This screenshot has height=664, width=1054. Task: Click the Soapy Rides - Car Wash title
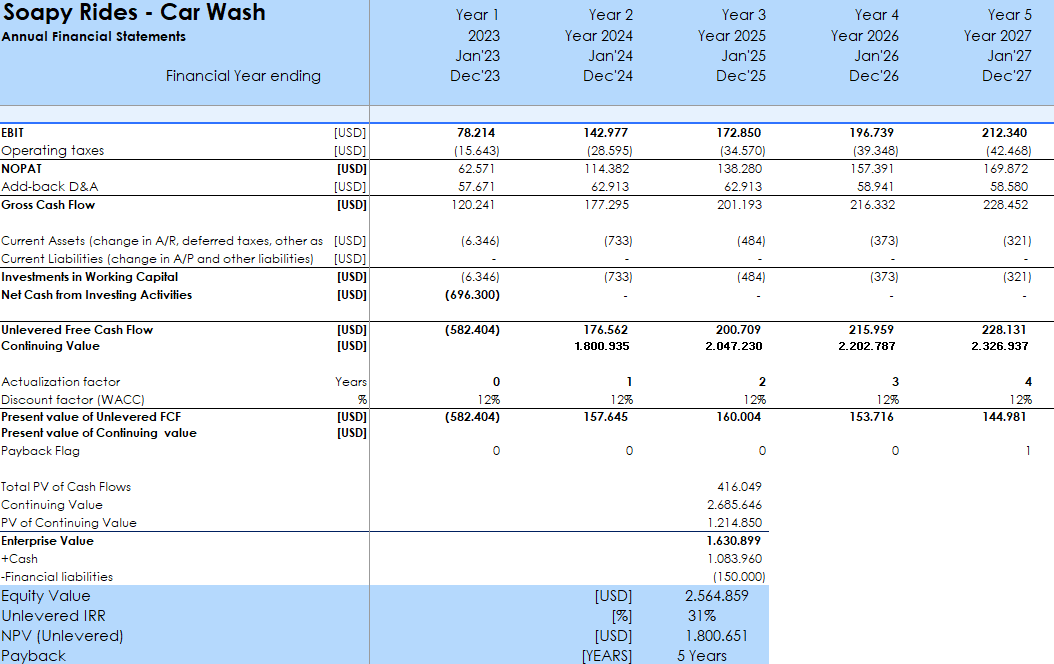[134, 13]
